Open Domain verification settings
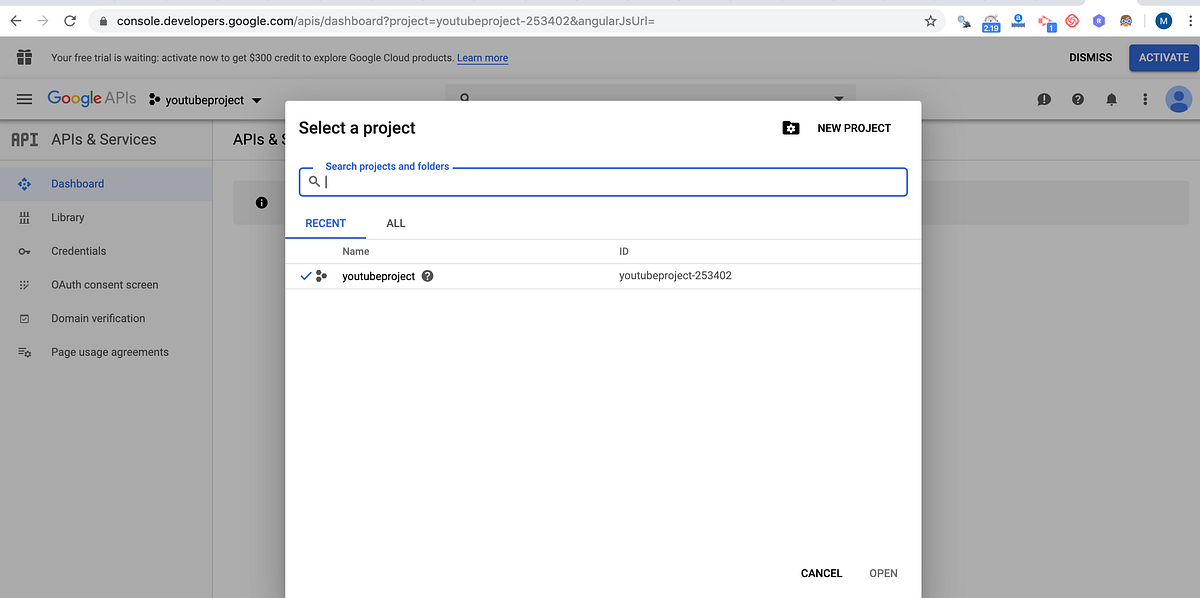The width and height of the screenshot is (1200, 598). click(97, 318)
